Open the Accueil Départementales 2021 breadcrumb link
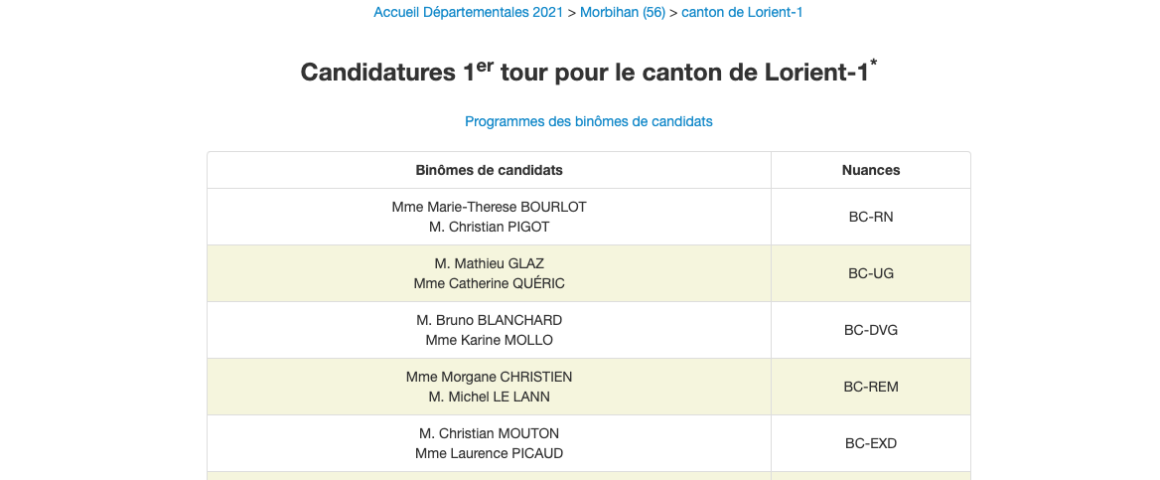This screenshot has width=1160, height=480. (x=469, y=12)
